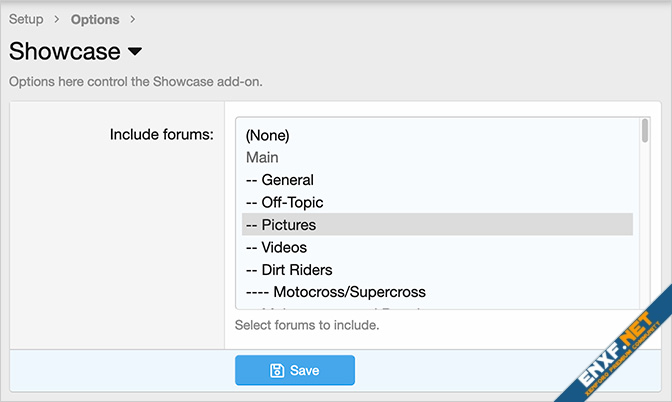Click the floppy disk icon on Save
The height and width of the screenshot is (402, 672).
pos(277,371)
